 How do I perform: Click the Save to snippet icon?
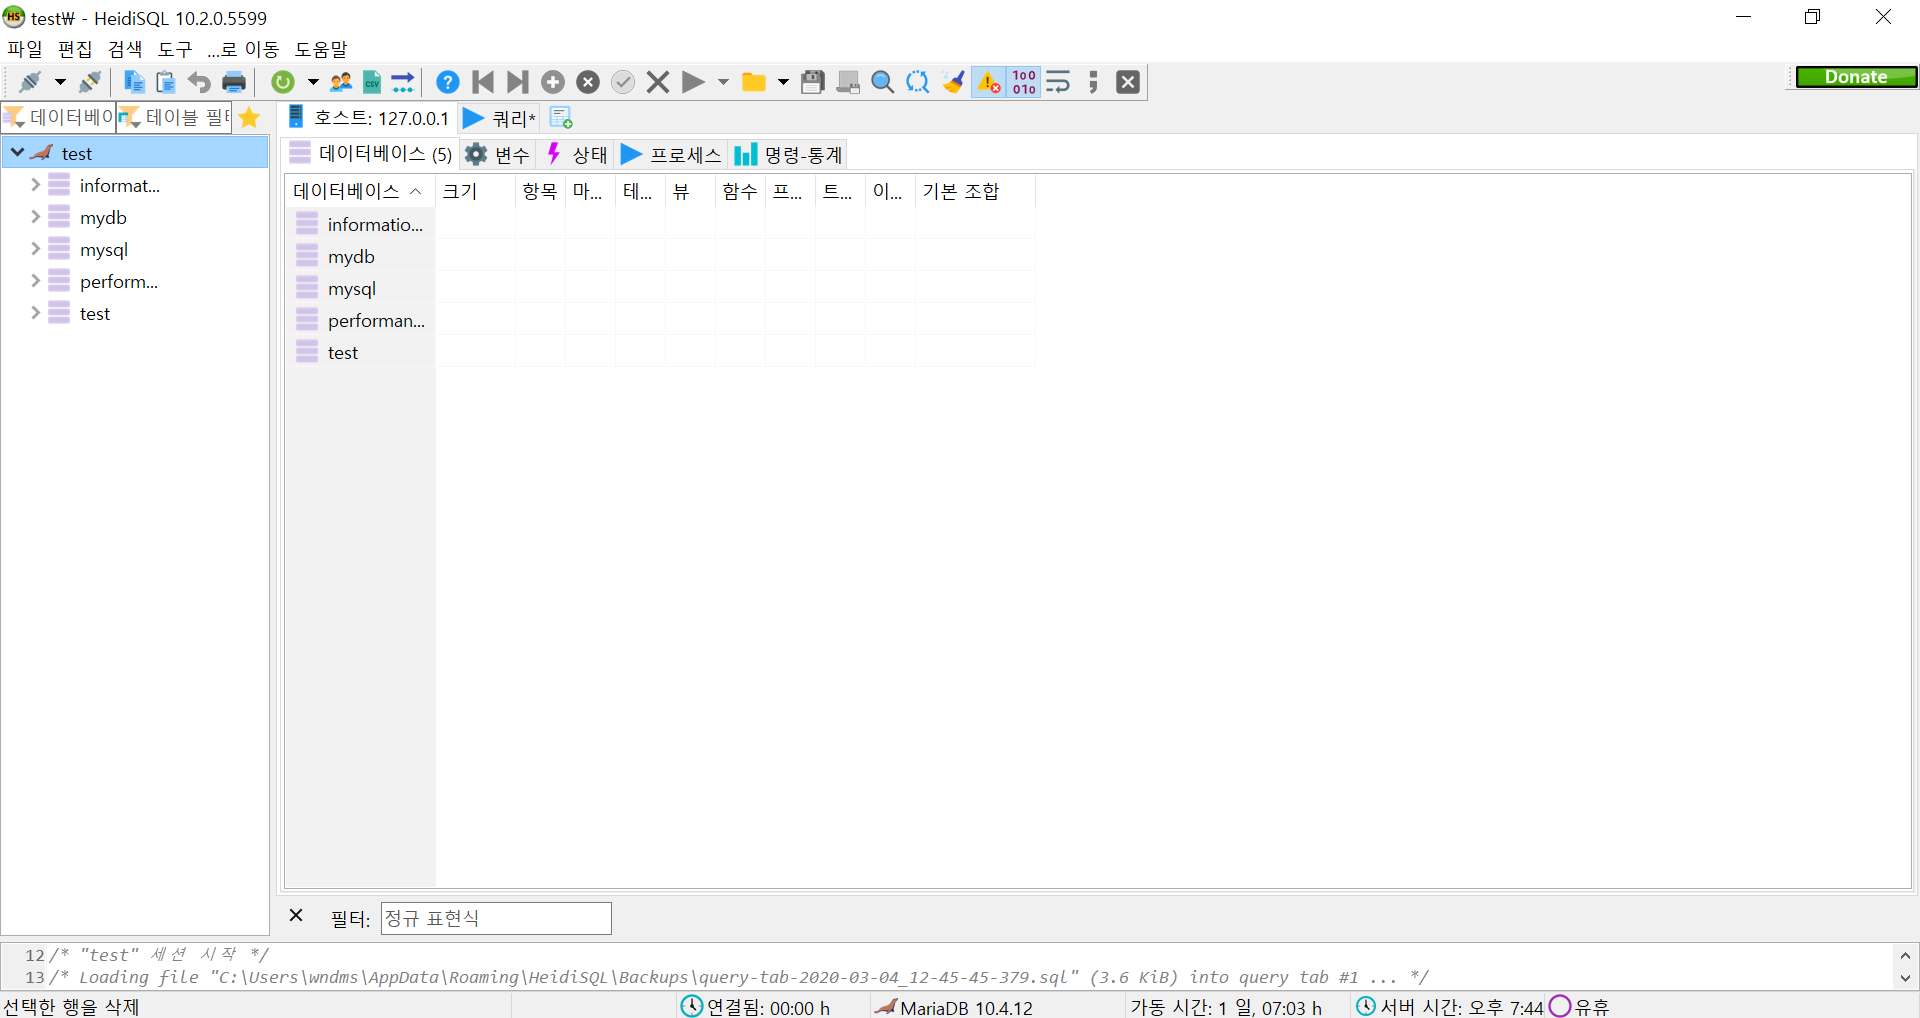(848, 82)
